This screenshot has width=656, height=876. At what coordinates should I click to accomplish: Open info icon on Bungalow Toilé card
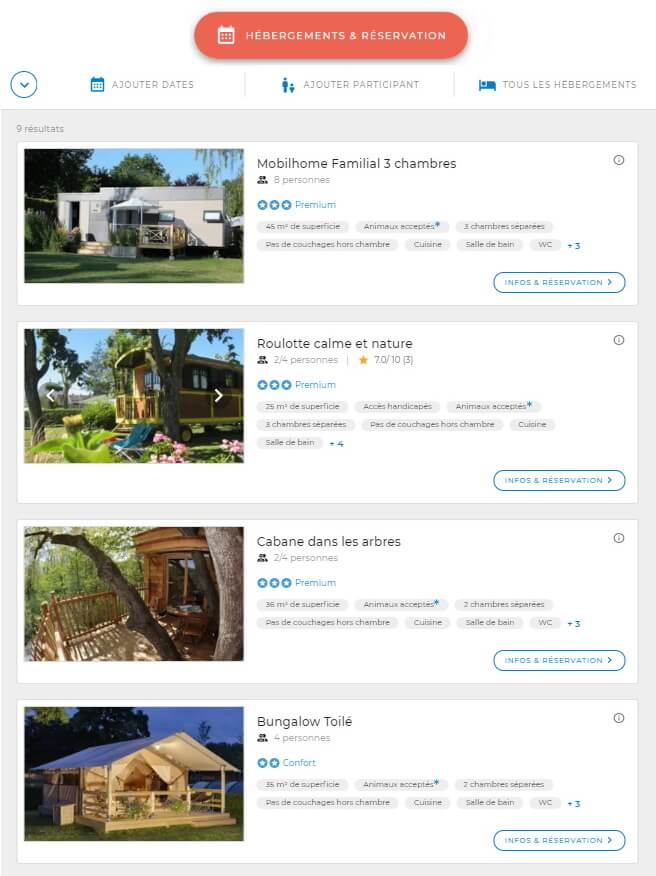[x=619, y=718]
